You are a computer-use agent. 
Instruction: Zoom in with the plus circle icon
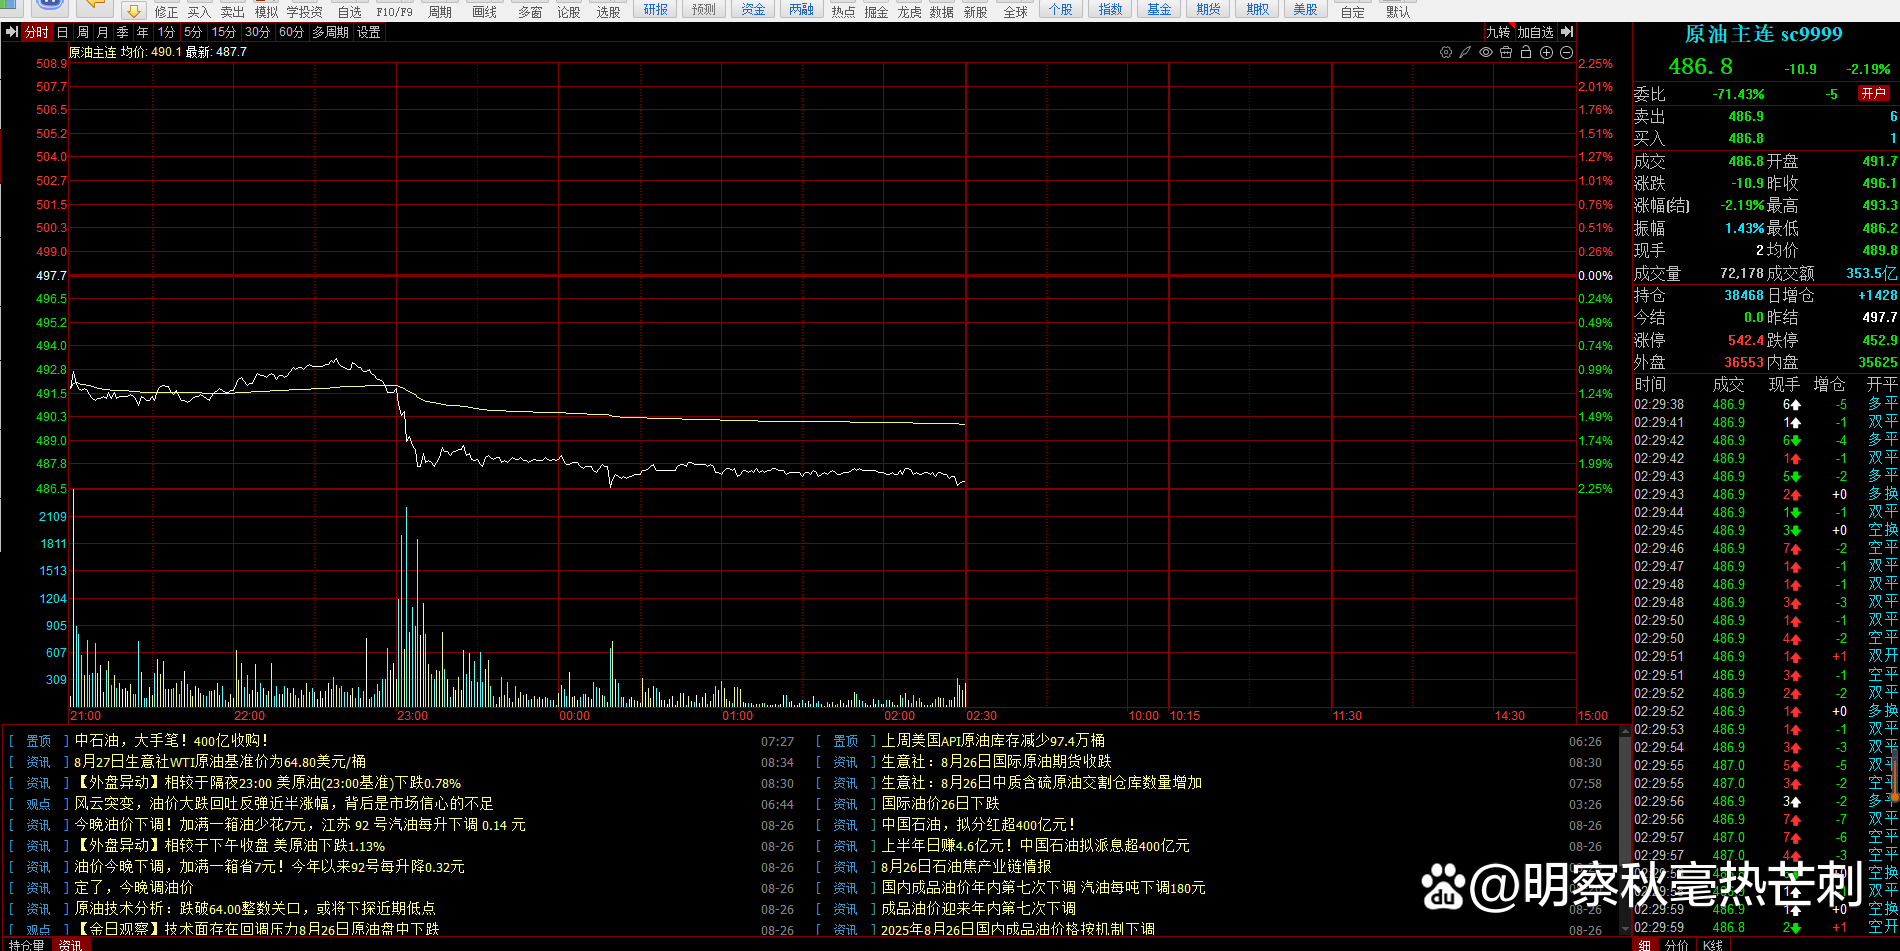click(x=1546, y=52)
